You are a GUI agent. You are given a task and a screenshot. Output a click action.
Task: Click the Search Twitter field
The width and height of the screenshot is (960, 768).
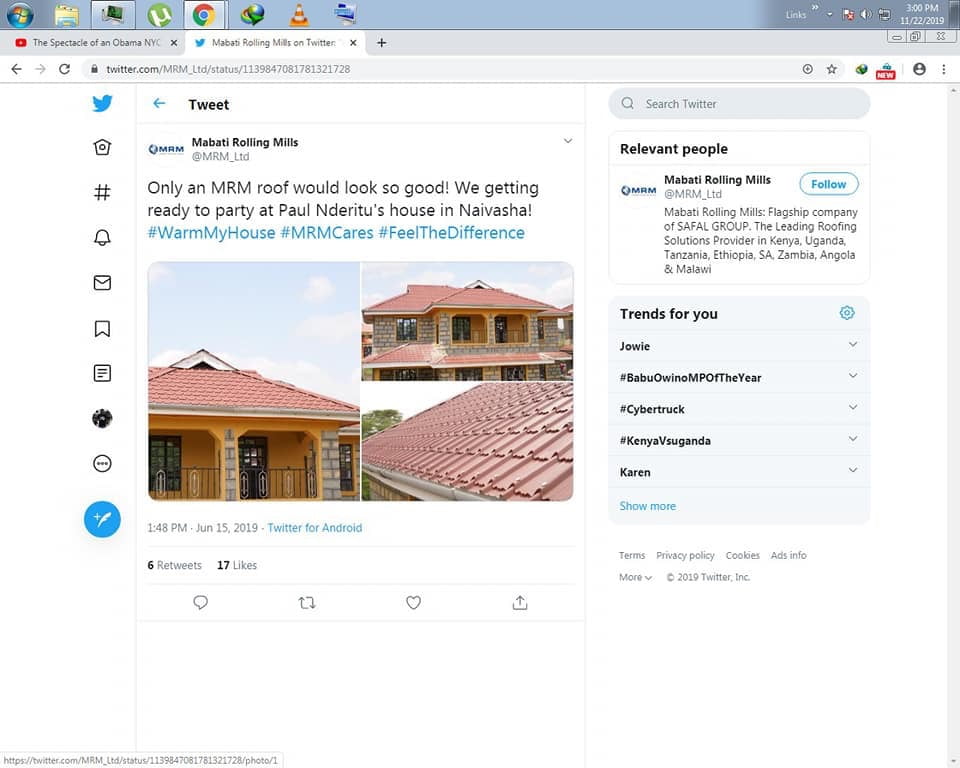point(740,104)
